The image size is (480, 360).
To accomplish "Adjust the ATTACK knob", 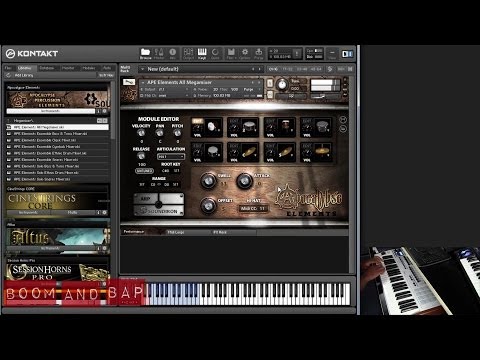I will (x=245, y=180).
